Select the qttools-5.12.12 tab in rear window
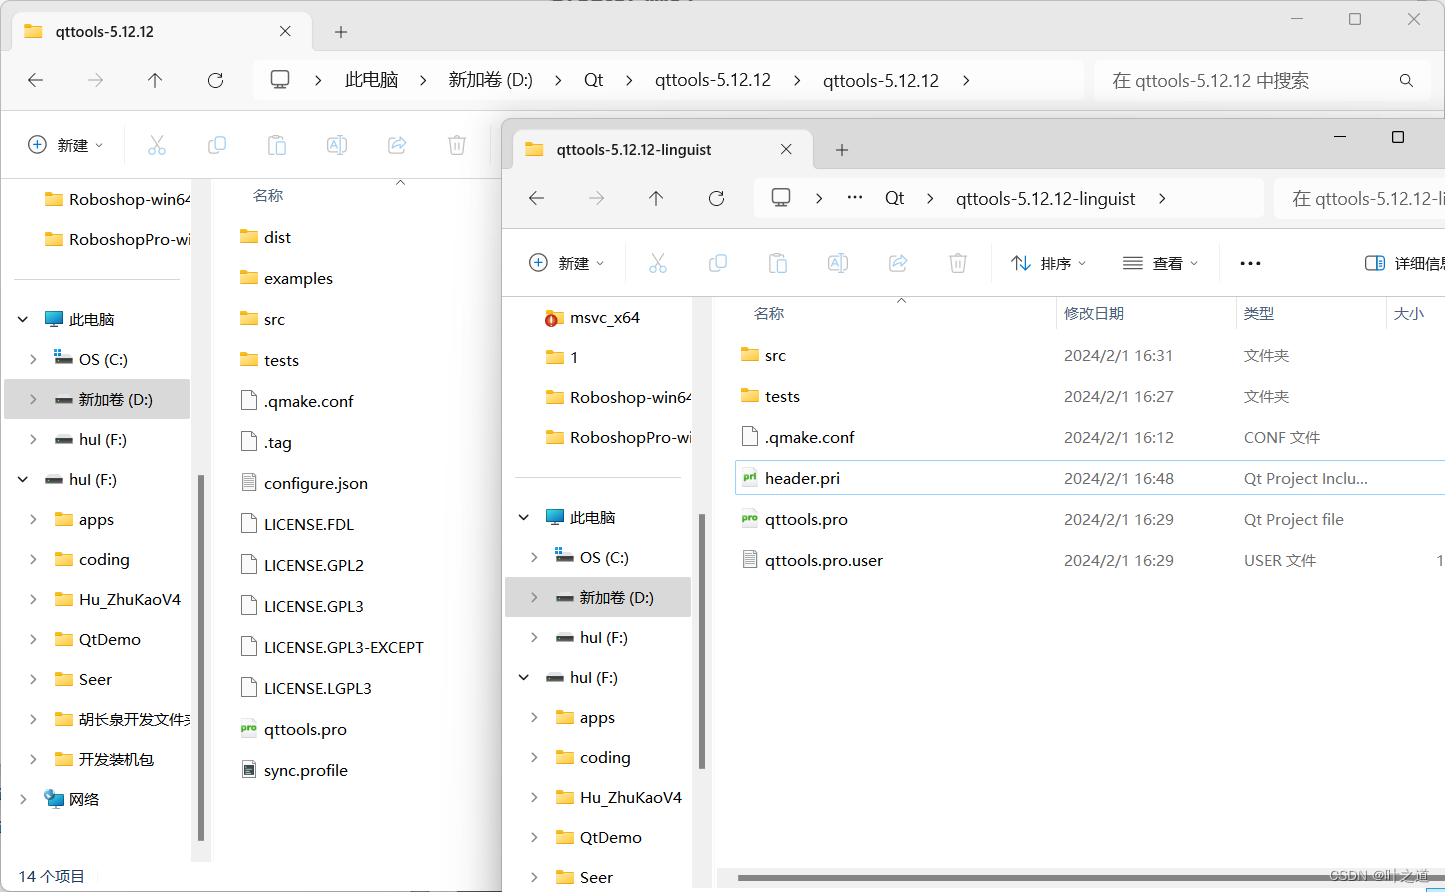 point(160,31)
